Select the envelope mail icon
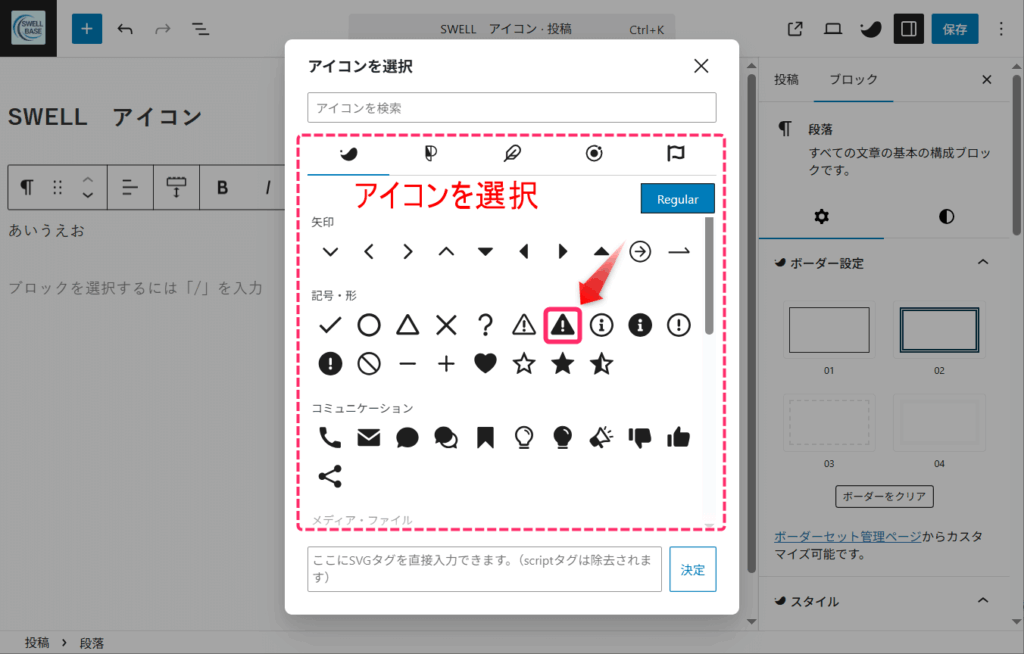 [x=369, y=438]
